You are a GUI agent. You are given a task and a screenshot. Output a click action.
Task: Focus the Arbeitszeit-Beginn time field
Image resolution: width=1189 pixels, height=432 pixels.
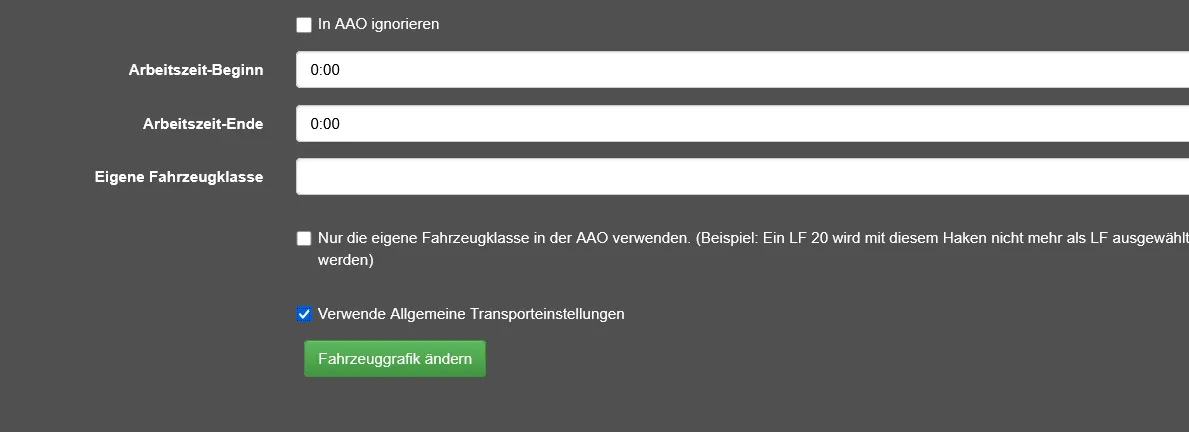point(742,70)
